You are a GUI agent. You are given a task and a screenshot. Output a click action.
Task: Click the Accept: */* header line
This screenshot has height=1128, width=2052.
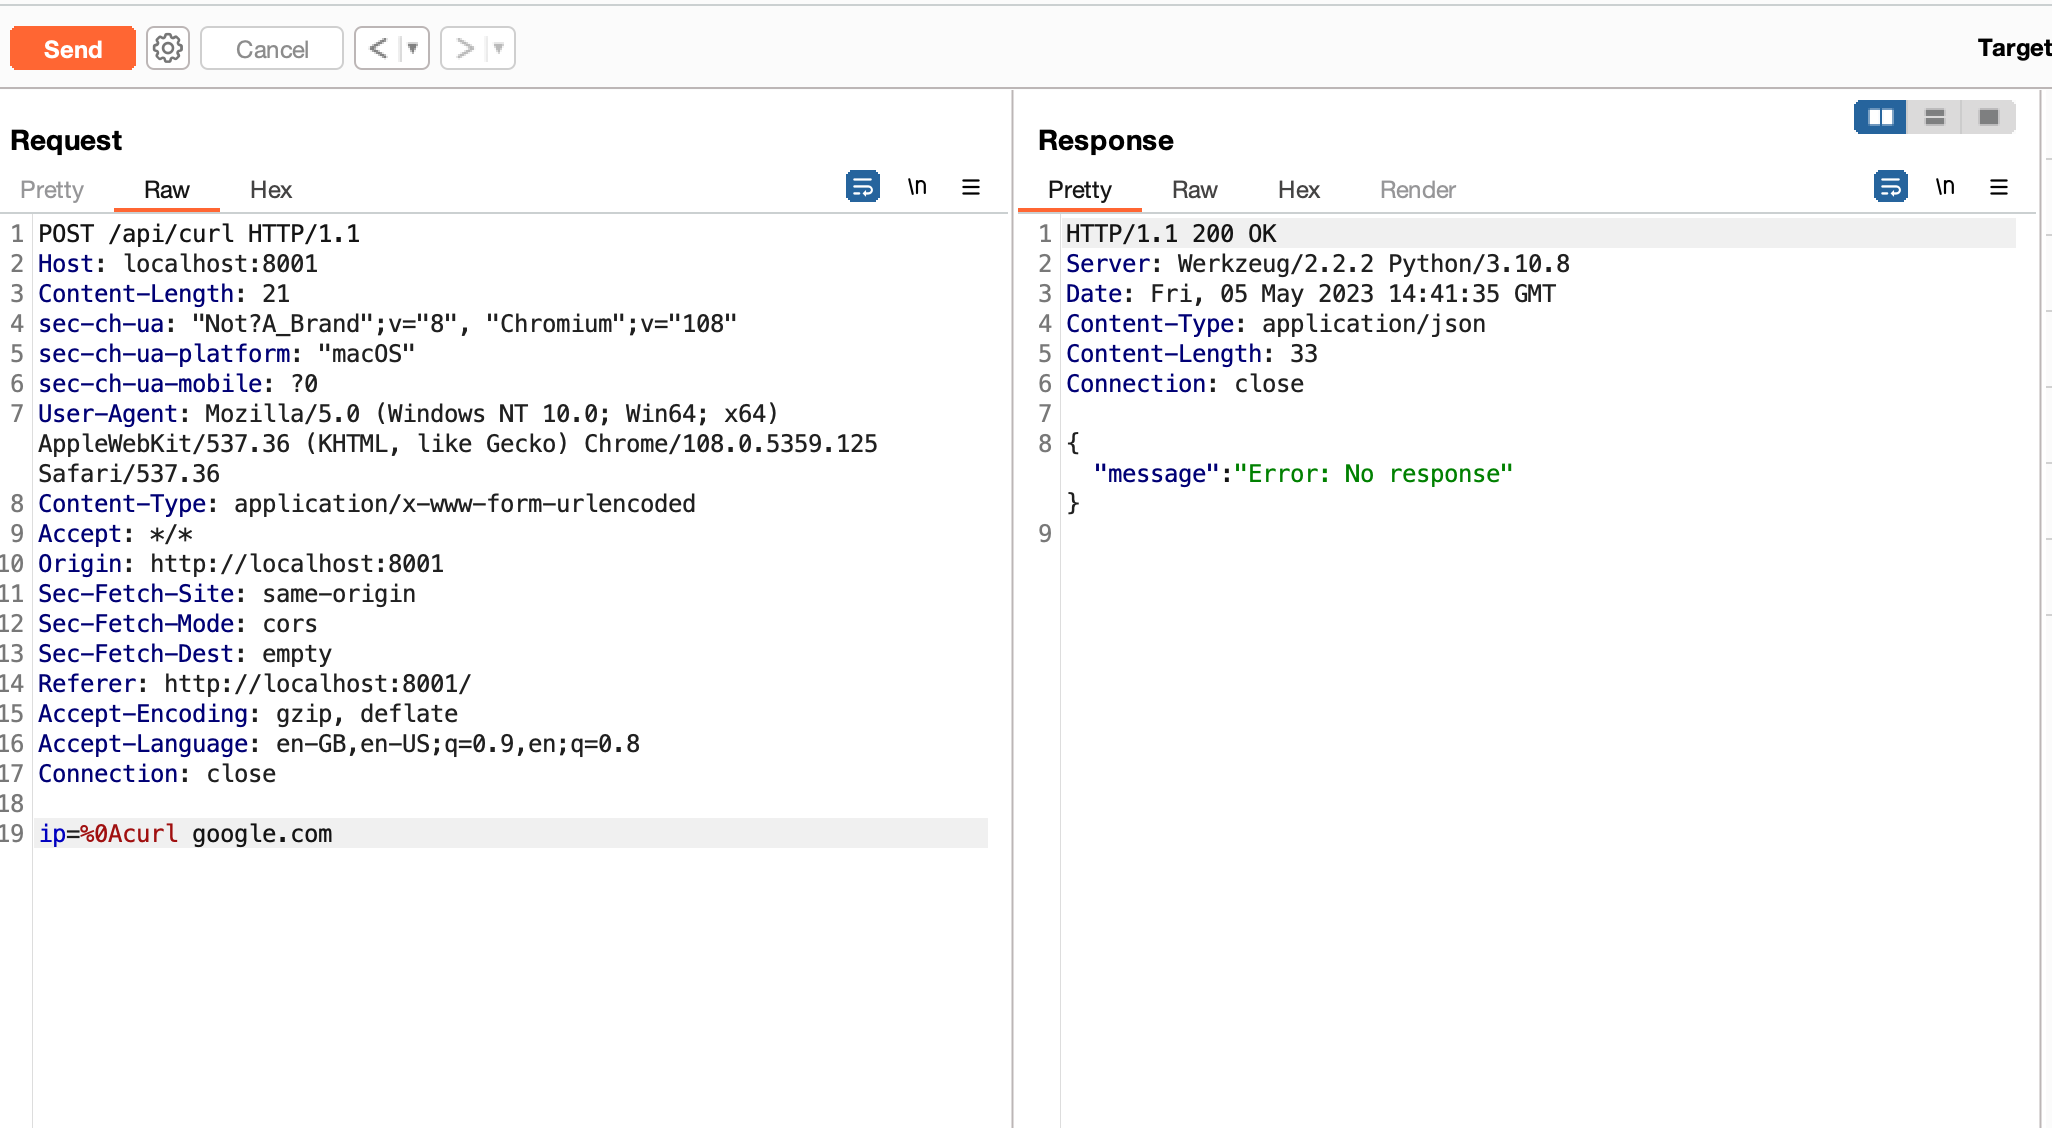(x=115, y=533)
